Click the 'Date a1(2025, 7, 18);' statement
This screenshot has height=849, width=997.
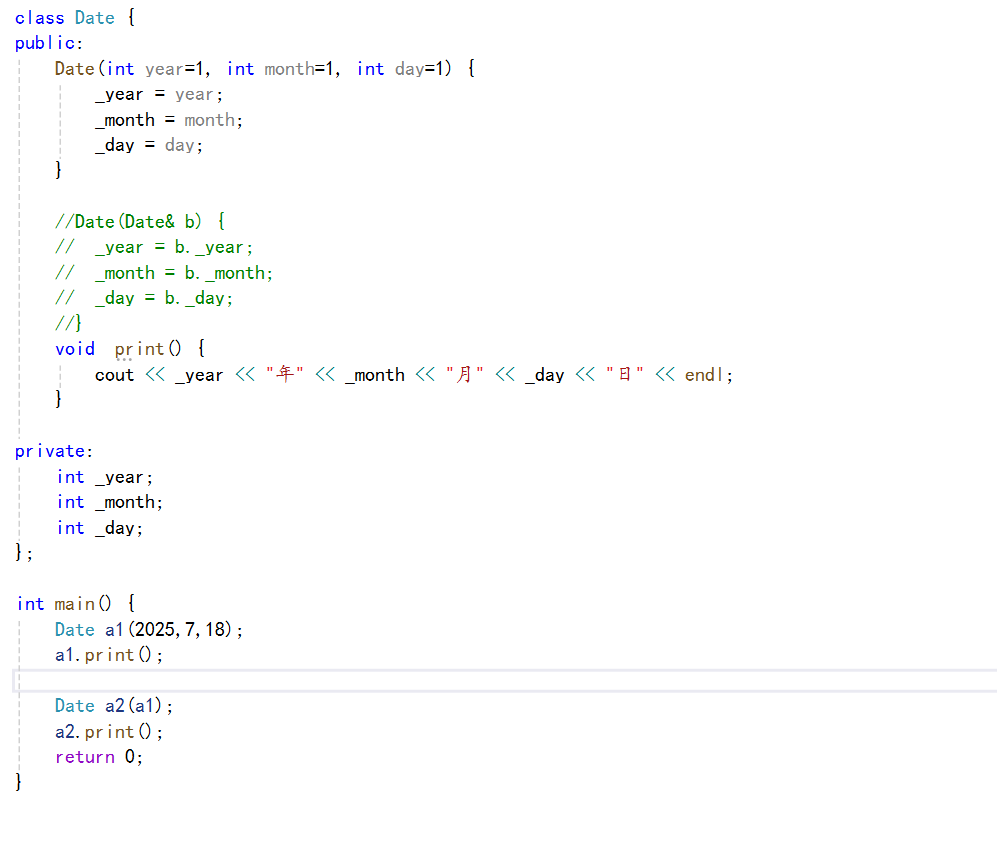[149, 630]
